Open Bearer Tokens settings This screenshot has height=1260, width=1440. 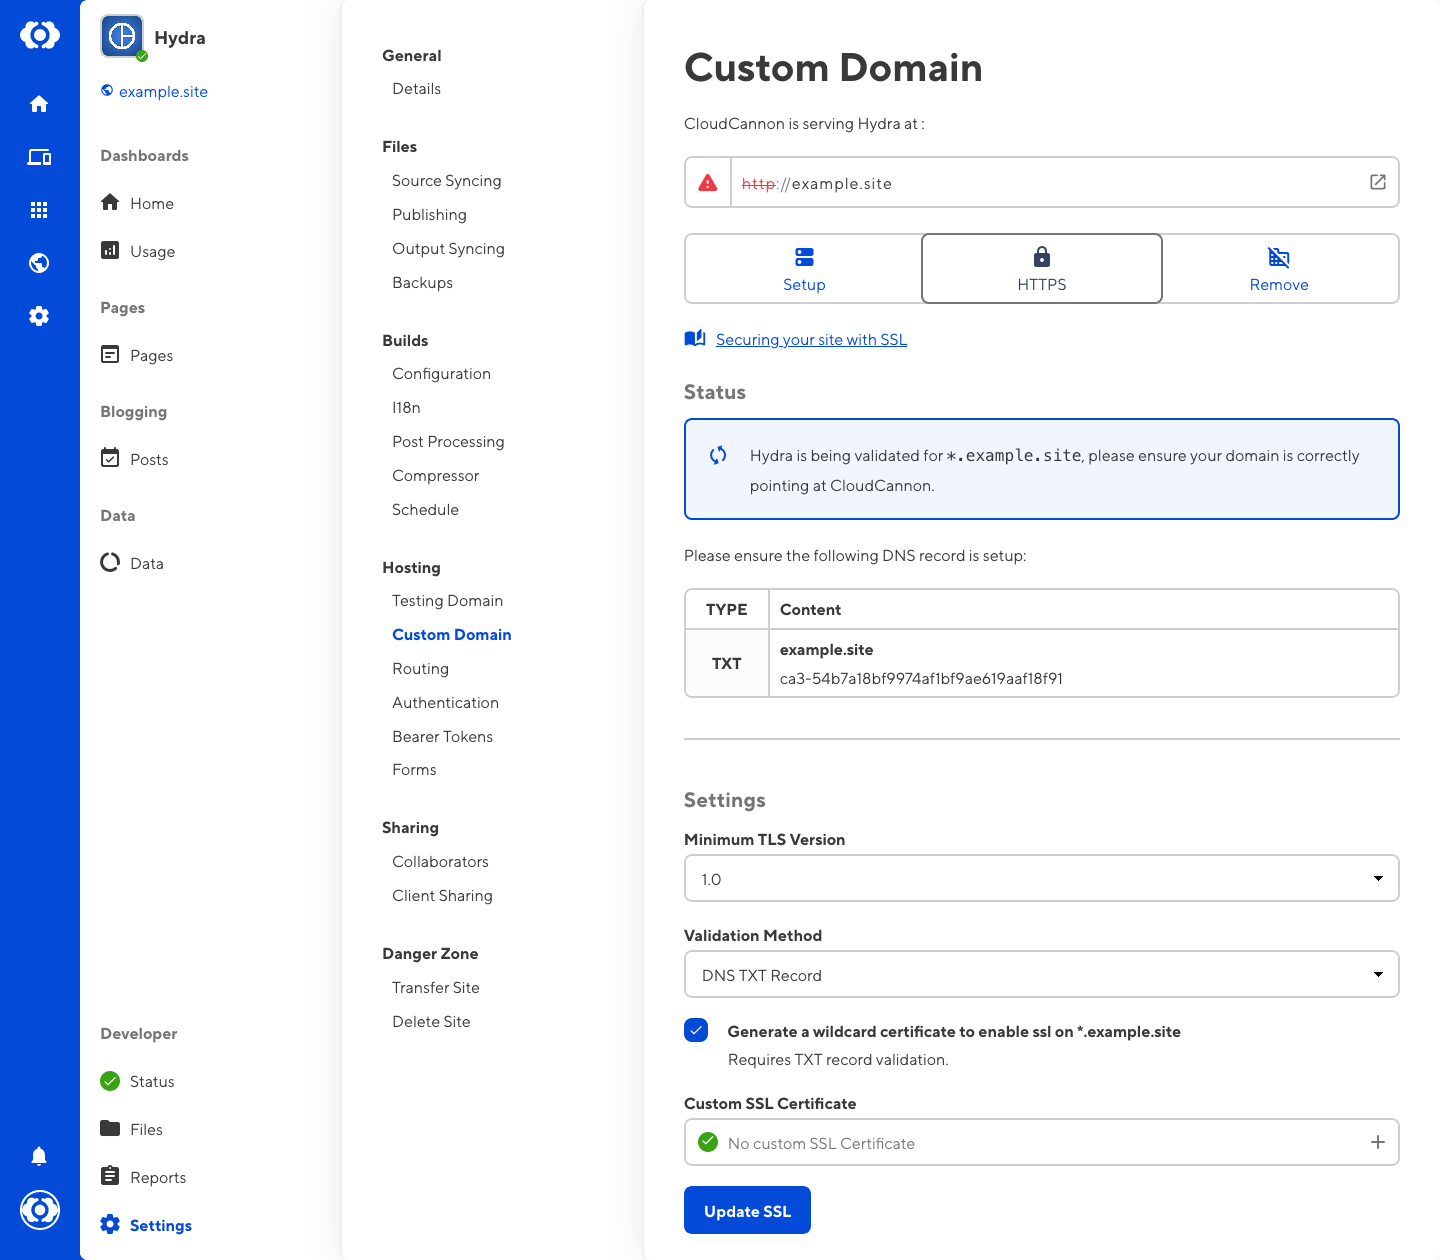(x=442, y=737)
